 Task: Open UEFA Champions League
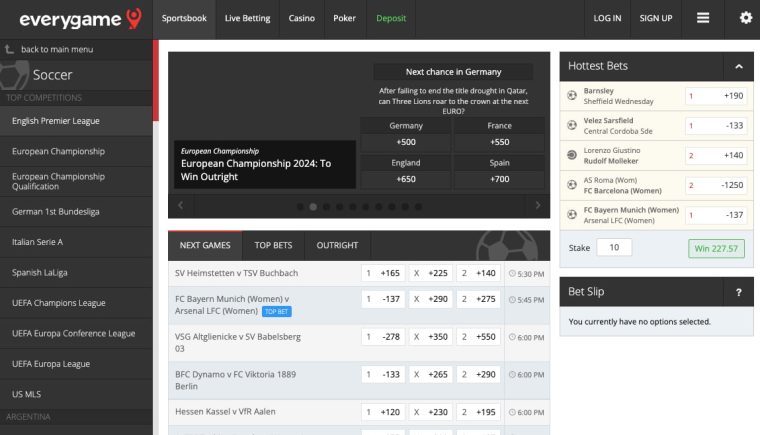pyautogui.click(x=76, y=303)
